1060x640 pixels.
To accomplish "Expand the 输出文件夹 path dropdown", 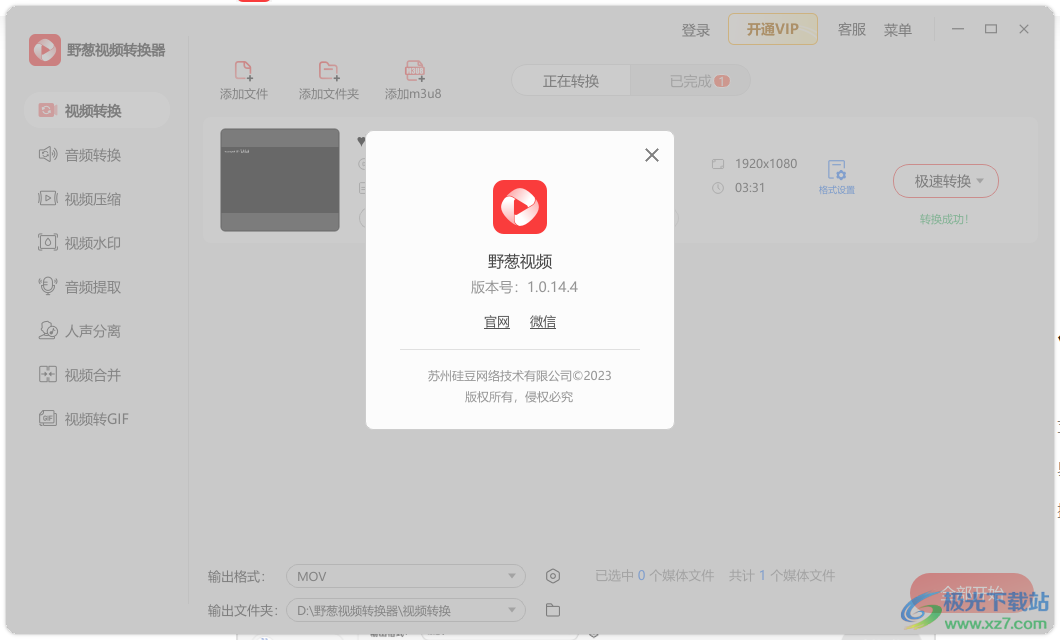I will pos(406,611).
